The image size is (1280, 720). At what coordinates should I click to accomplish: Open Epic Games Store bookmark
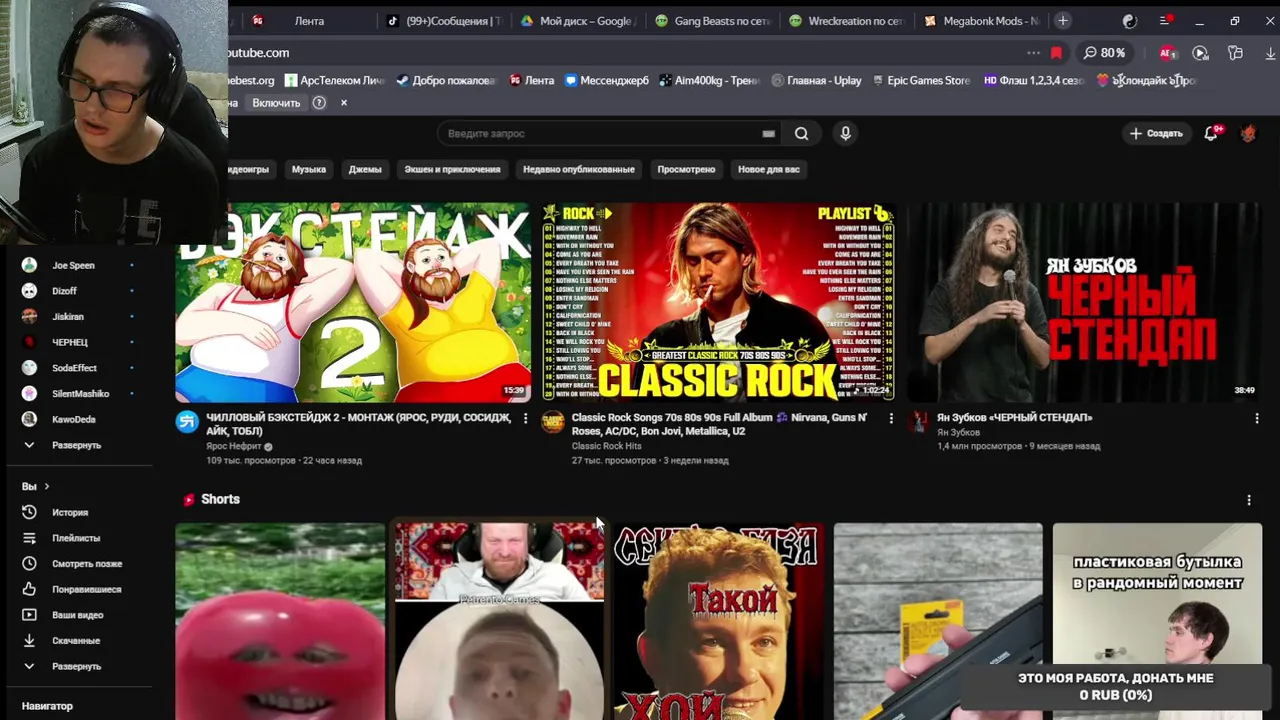(920, 80)
